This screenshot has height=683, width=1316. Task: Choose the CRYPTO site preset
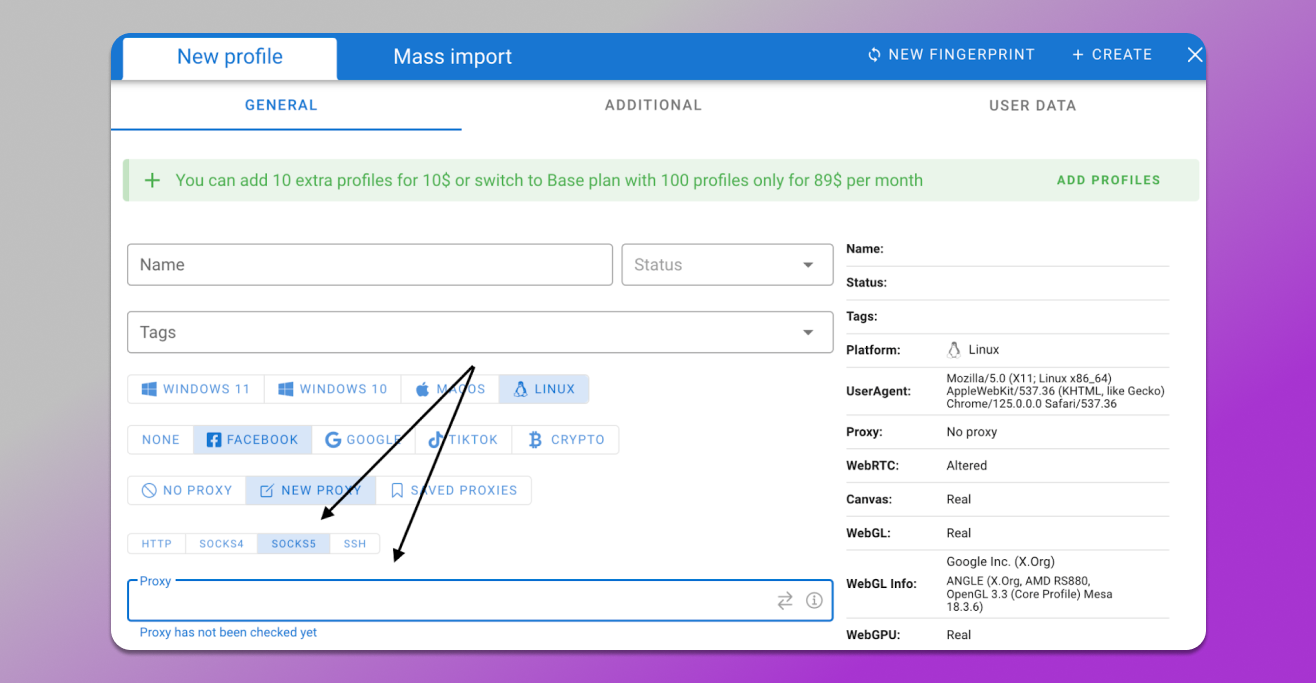(565, 440)
